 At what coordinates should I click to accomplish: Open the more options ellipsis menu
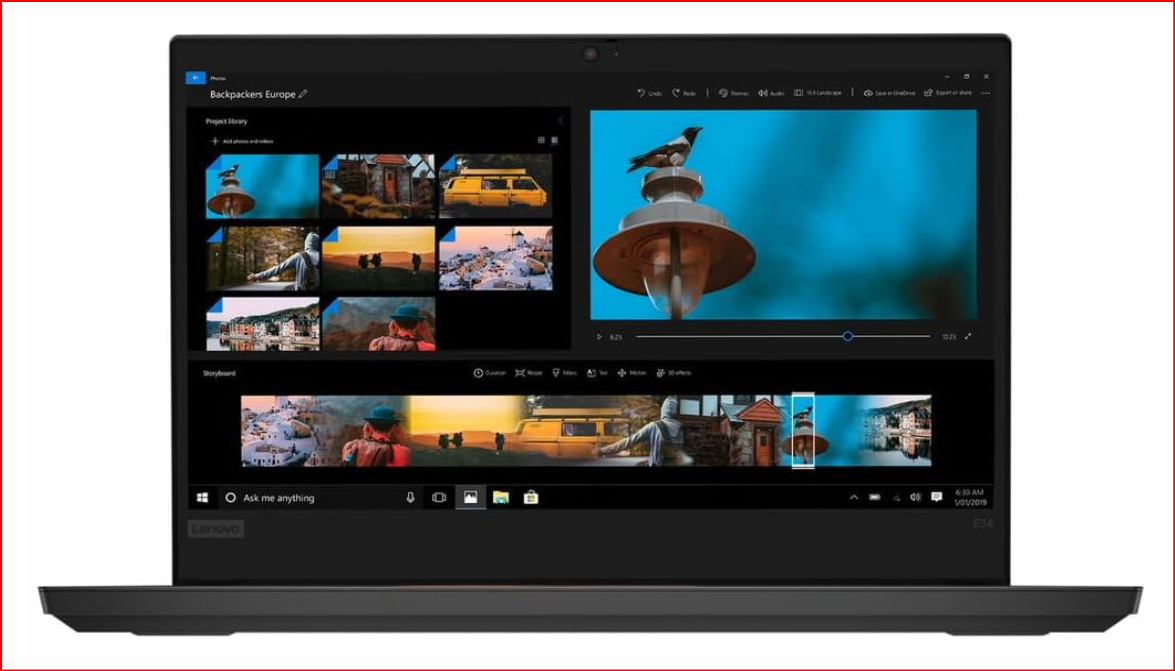[986, 93]
